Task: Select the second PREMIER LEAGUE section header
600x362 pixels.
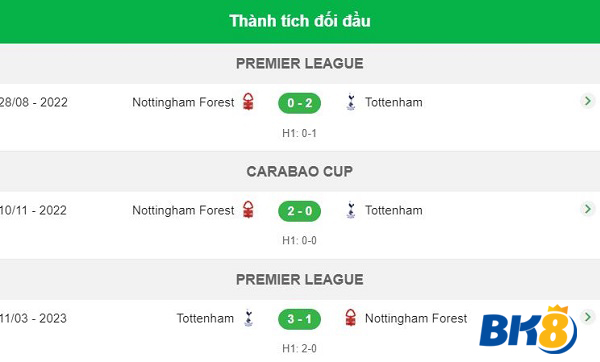Action: point(300,279)
